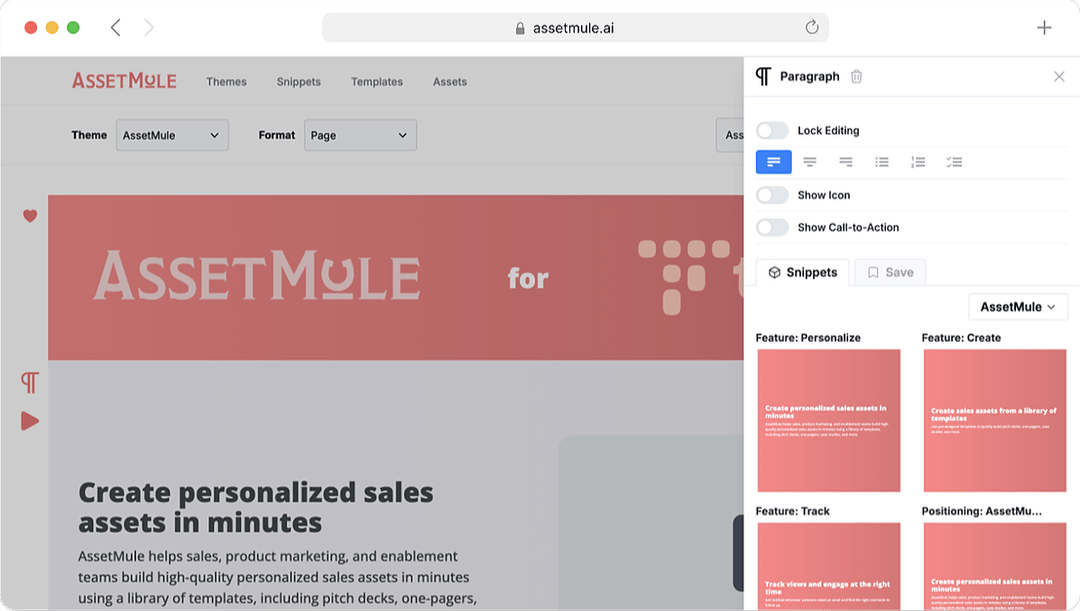
Task: Open the AssetMule filter dropdown in Snippets panel
Action: 1017,306
